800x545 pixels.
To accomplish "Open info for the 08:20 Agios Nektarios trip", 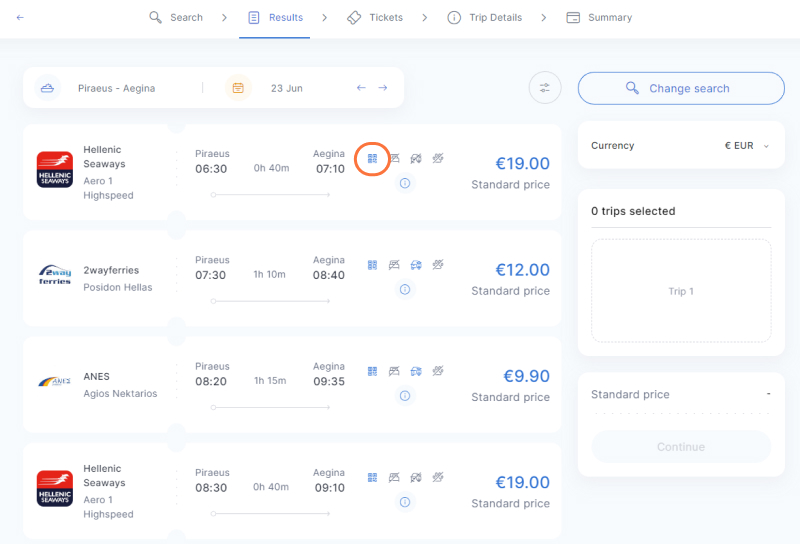I will 405,396.
